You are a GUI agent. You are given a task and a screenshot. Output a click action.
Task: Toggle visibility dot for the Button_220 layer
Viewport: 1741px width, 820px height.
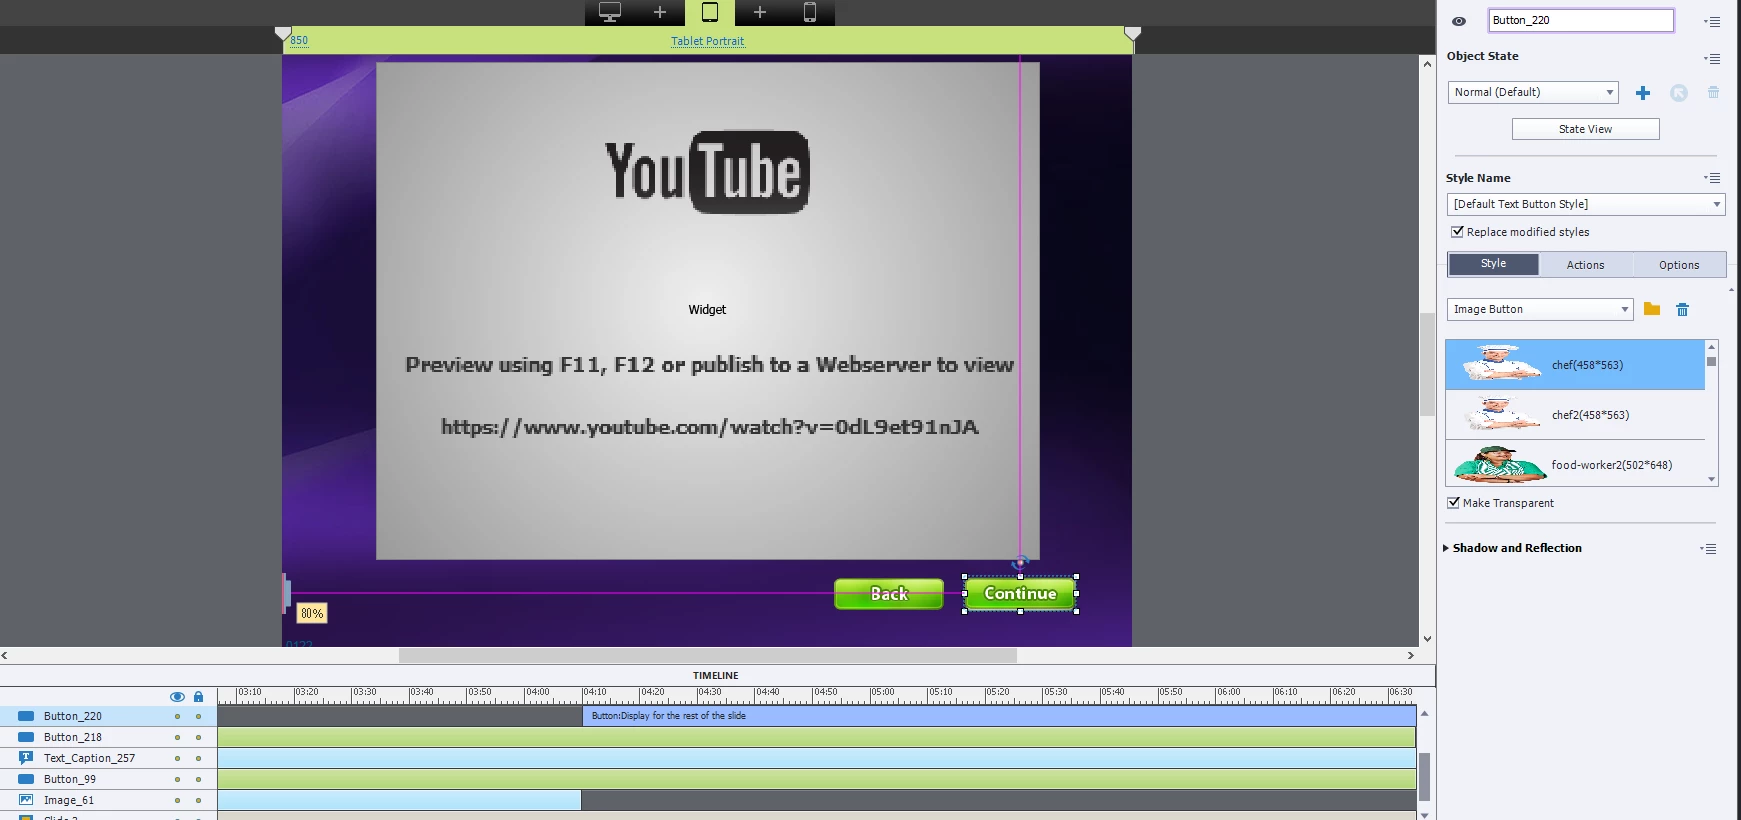pyautogui.click(x=178, y=716)
